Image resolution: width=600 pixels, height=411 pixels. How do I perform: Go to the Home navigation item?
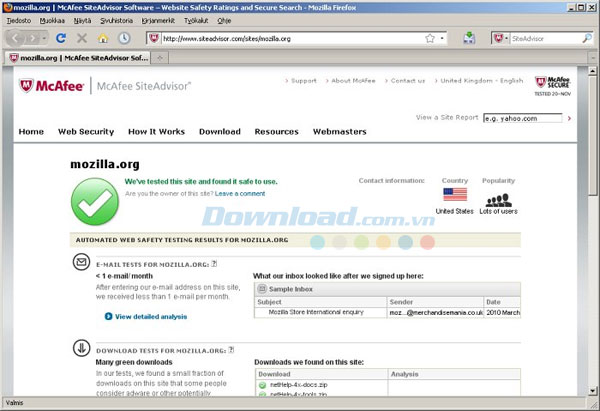pos(31,132)
